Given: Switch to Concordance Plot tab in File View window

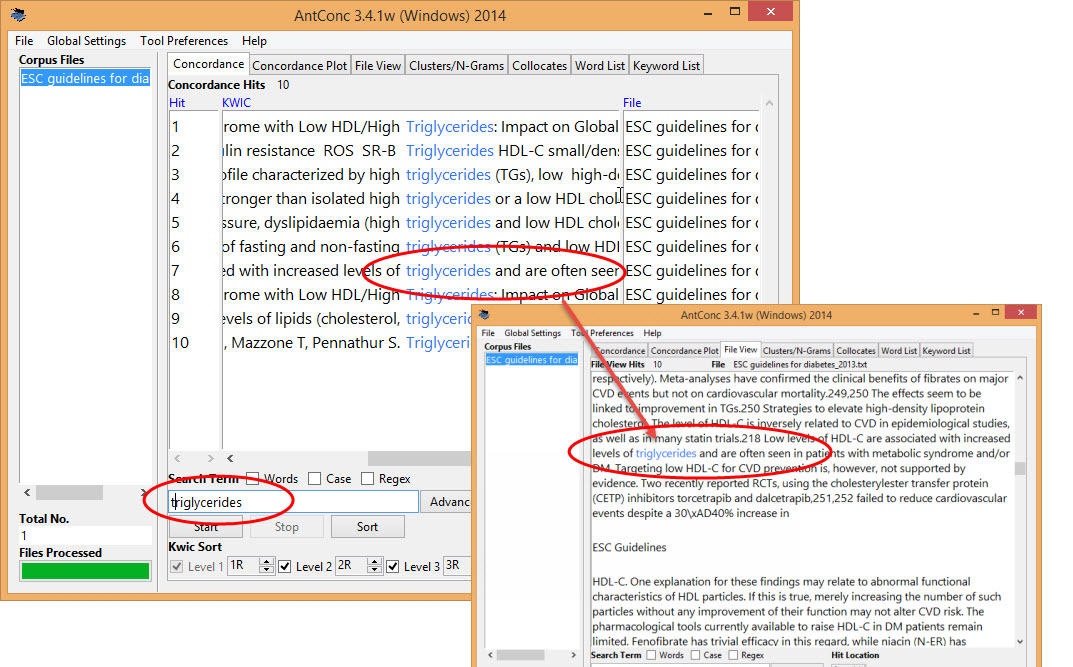Looking at the screenshot, I should [684, 351].
